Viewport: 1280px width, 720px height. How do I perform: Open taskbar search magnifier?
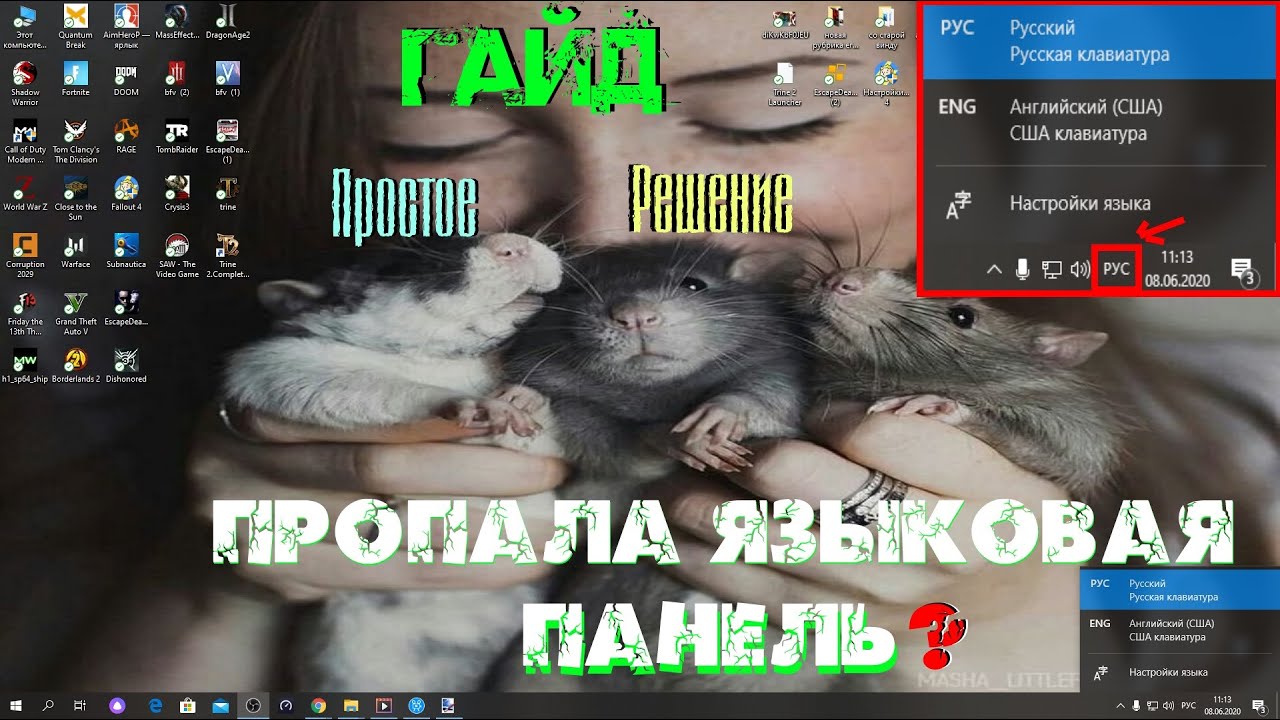(x=49, y=705)
